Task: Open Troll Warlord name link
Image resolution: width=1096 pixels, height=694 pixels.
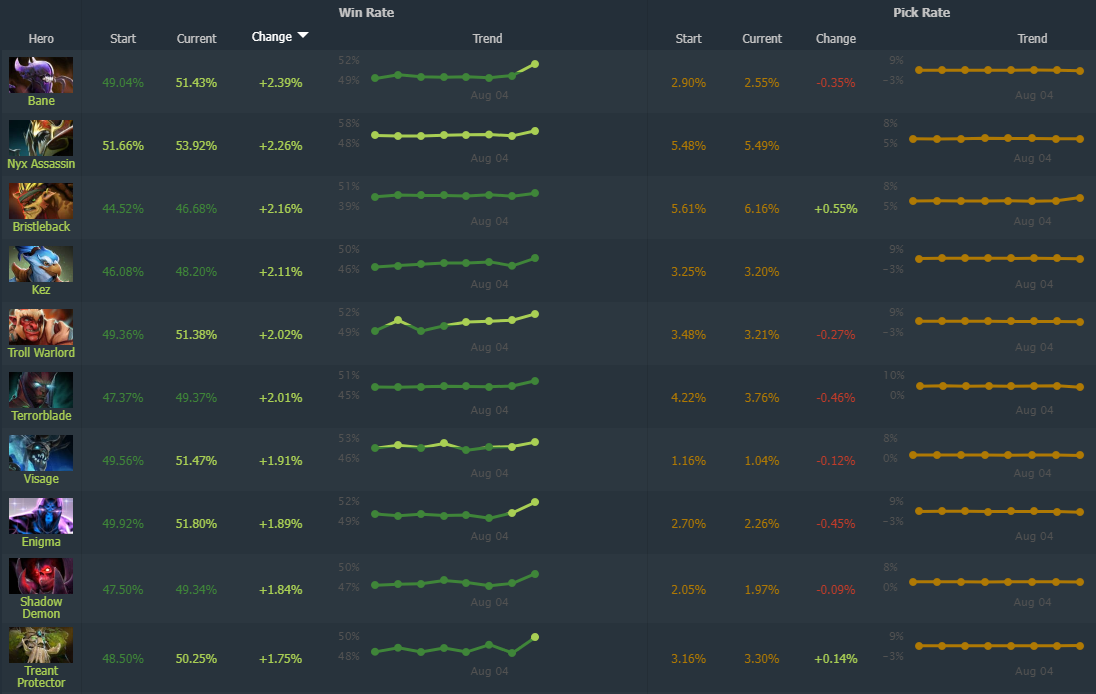Action: click(41, 352)
